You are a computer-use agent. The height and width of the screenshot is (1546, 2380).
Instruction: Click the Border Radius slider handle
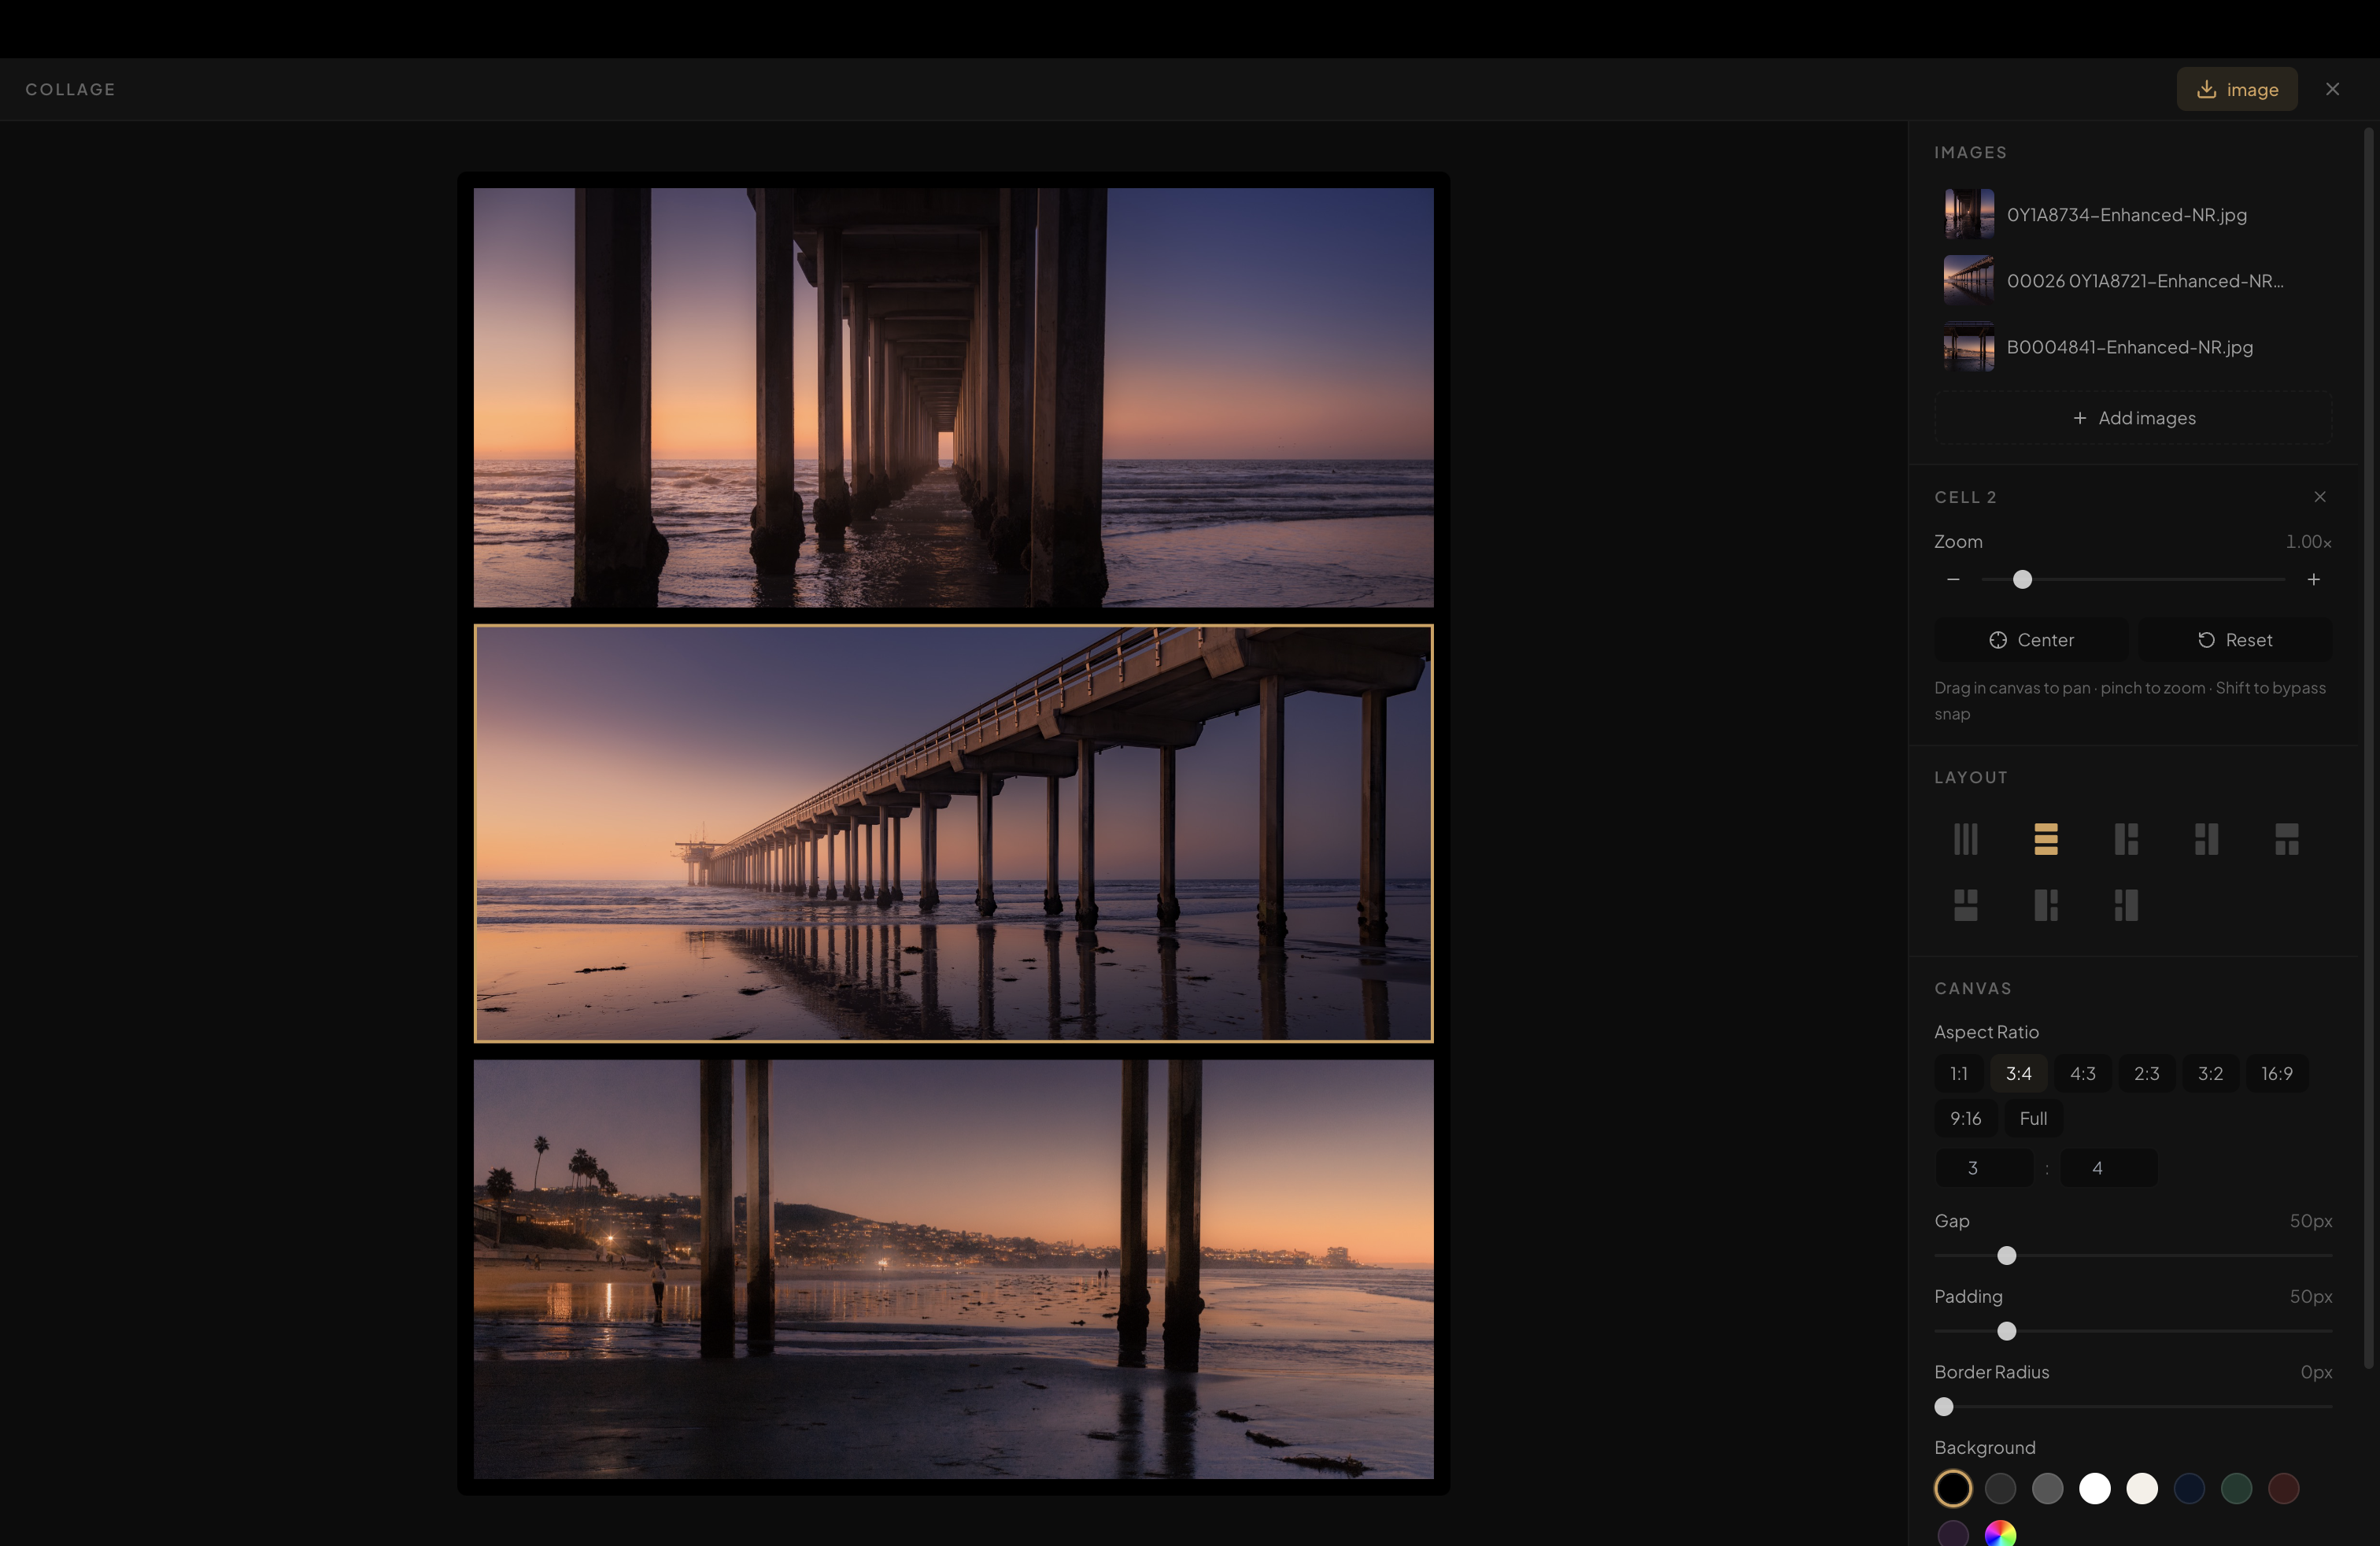pos(1943,1407)
